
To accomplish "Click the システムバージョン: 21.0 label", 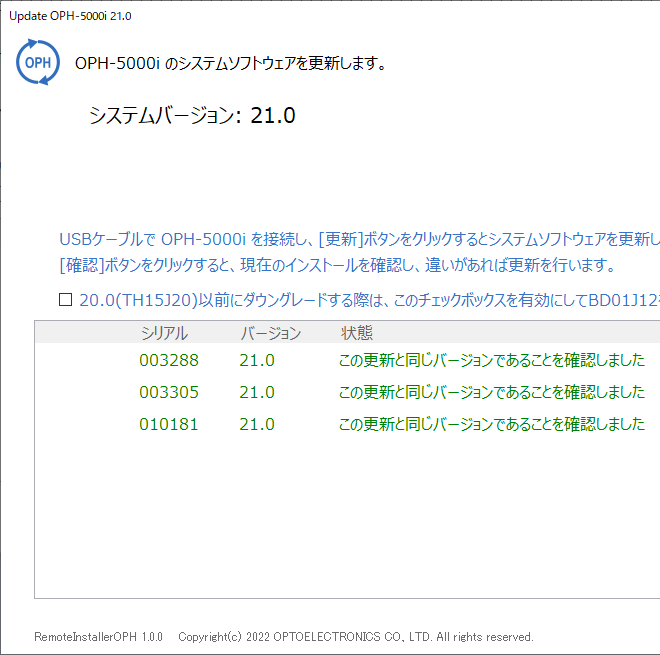I will (192, 115).
